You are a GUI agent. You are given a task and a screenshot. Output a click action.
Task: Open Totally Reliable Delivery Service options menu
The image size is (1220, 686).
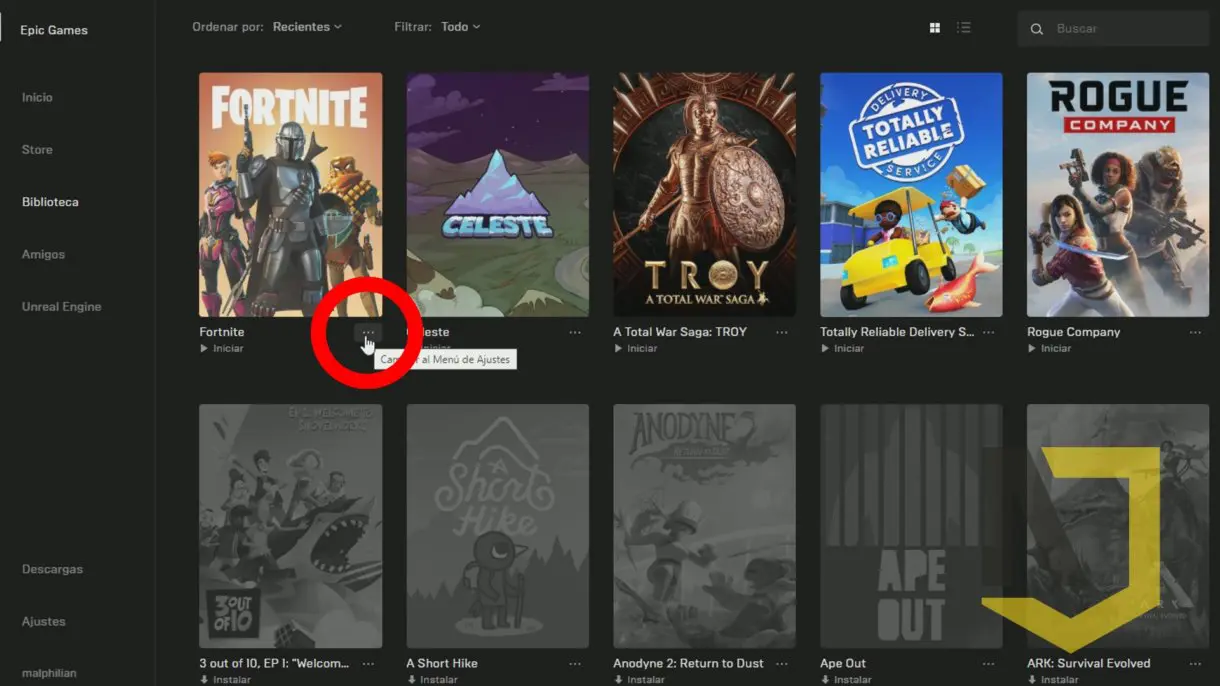pos(989,332)
